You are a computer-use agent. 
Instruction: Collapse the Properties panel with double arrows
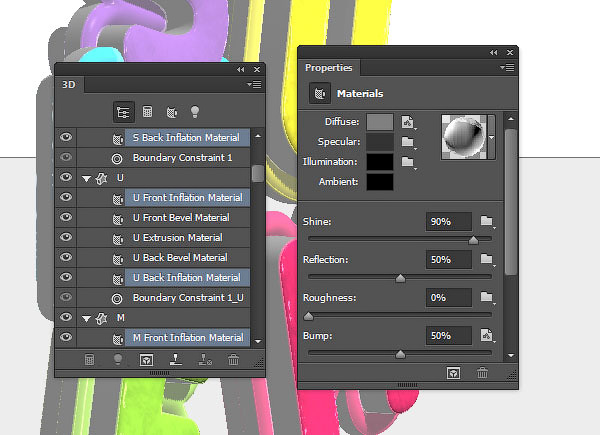(493, 52)
